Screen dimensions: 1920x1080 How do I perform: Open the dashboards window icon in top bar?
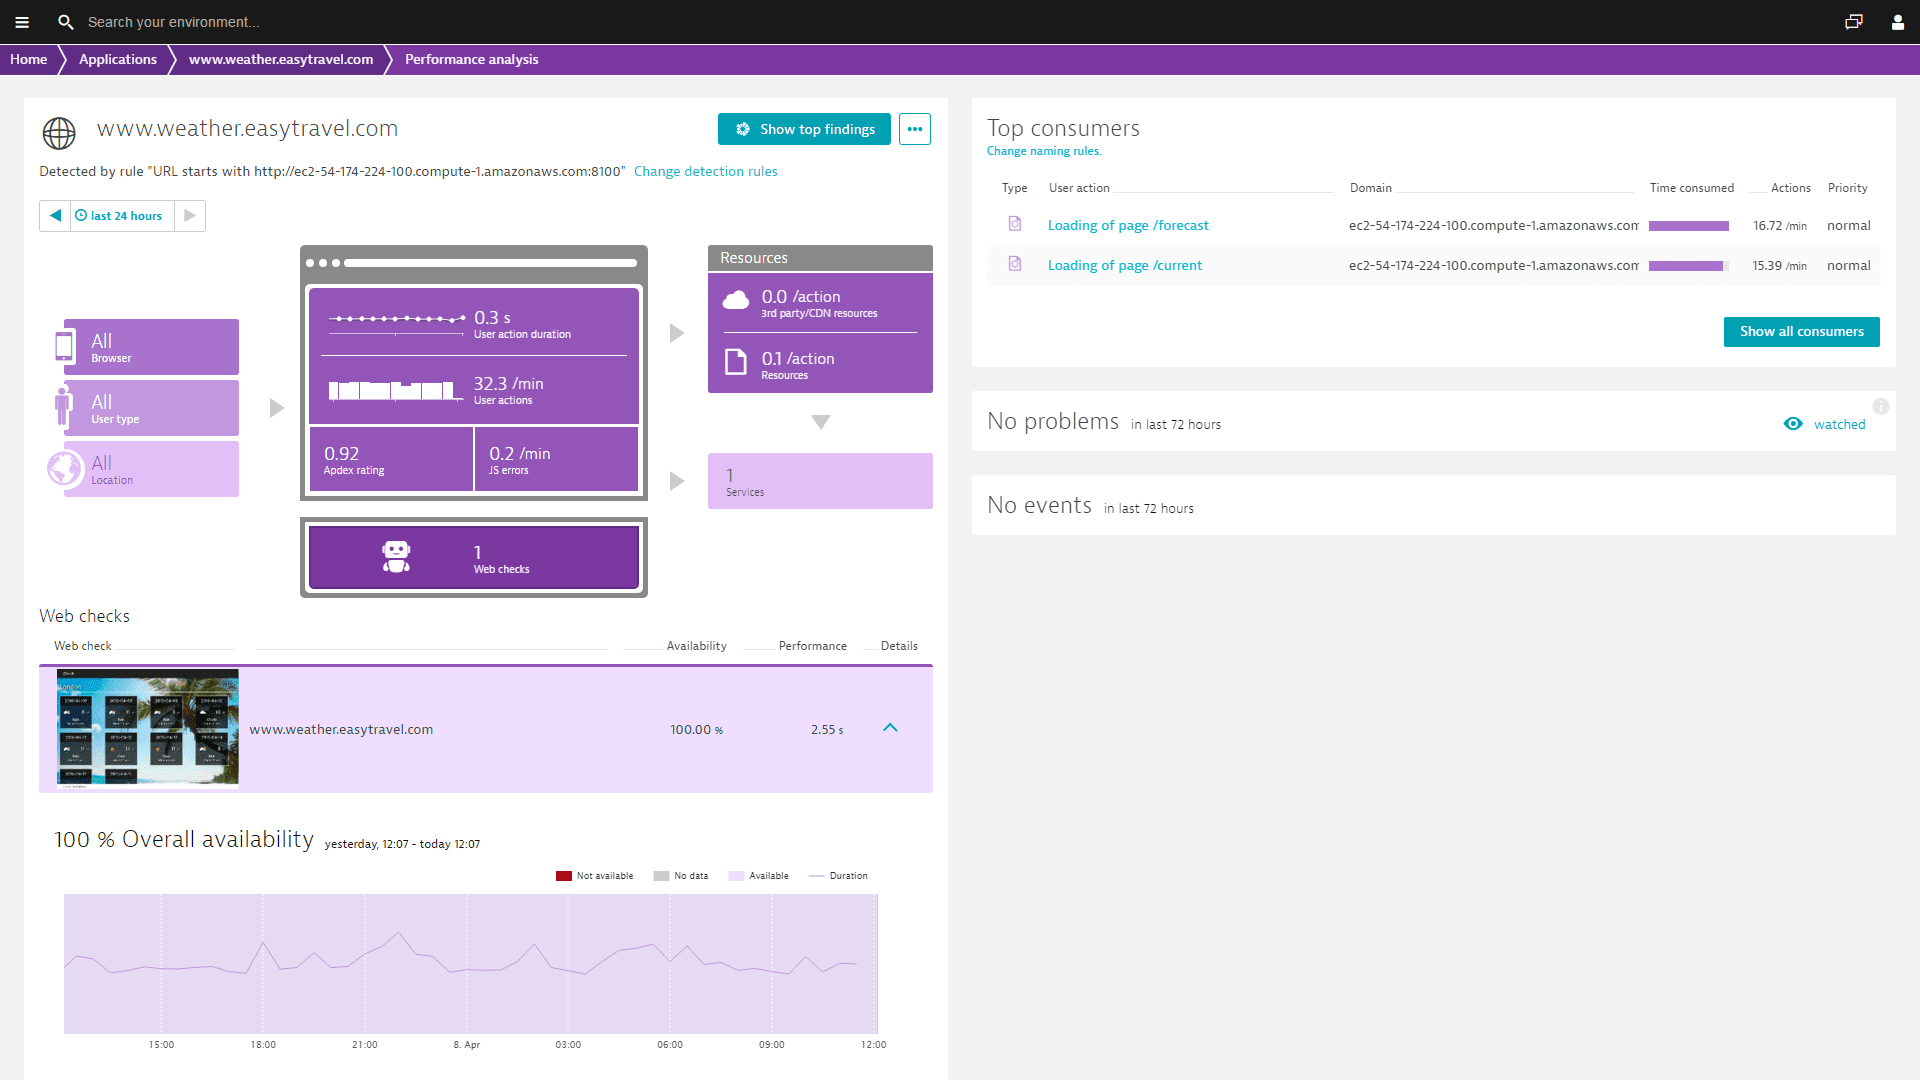1854,22
